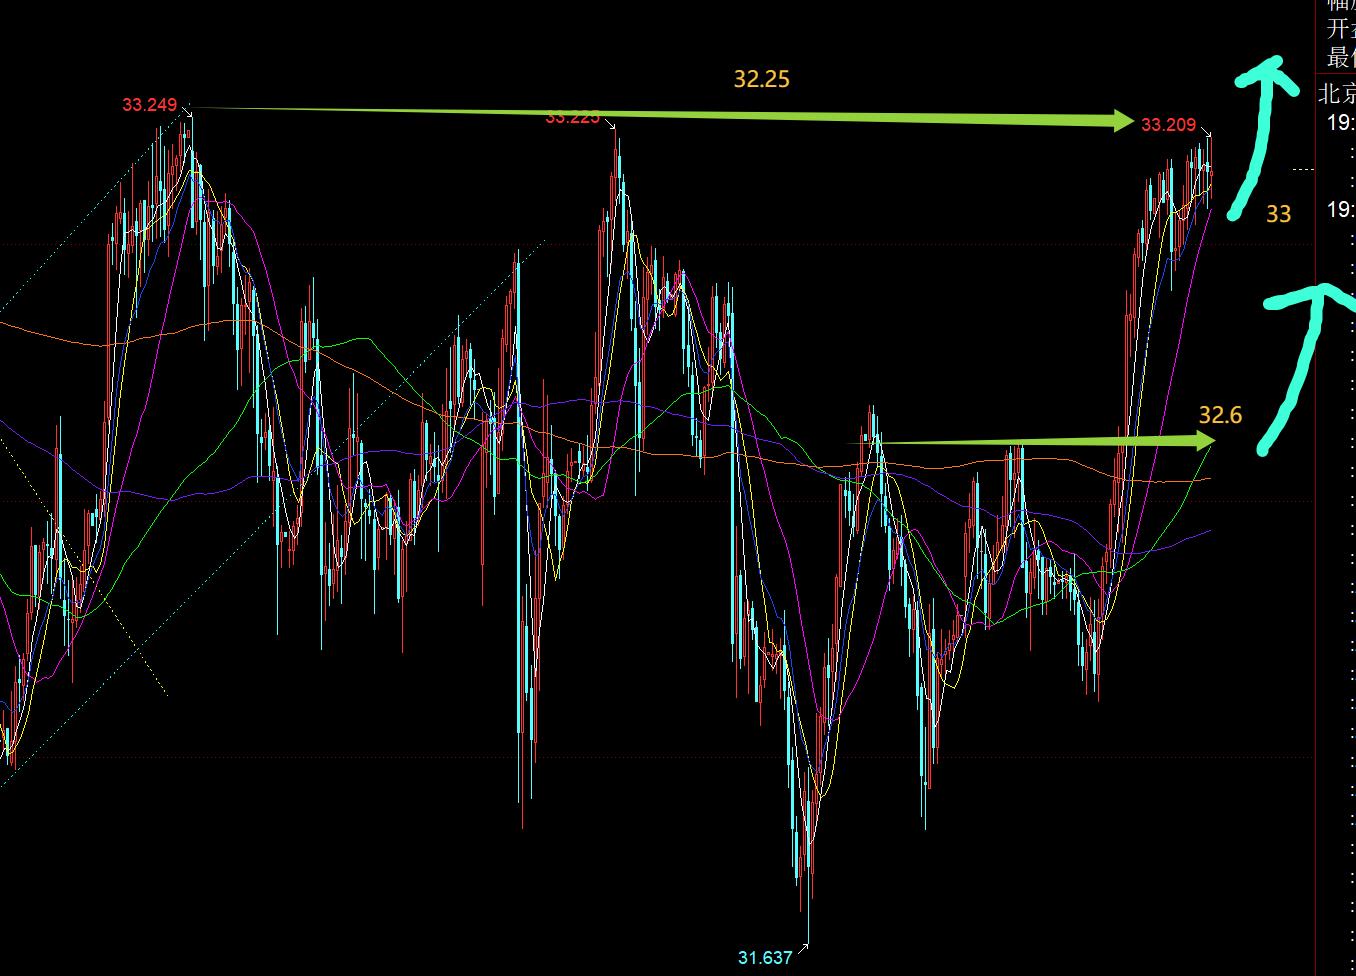
Task: Click the 最 row in the quote panel
Action: tap(1338, 57)
